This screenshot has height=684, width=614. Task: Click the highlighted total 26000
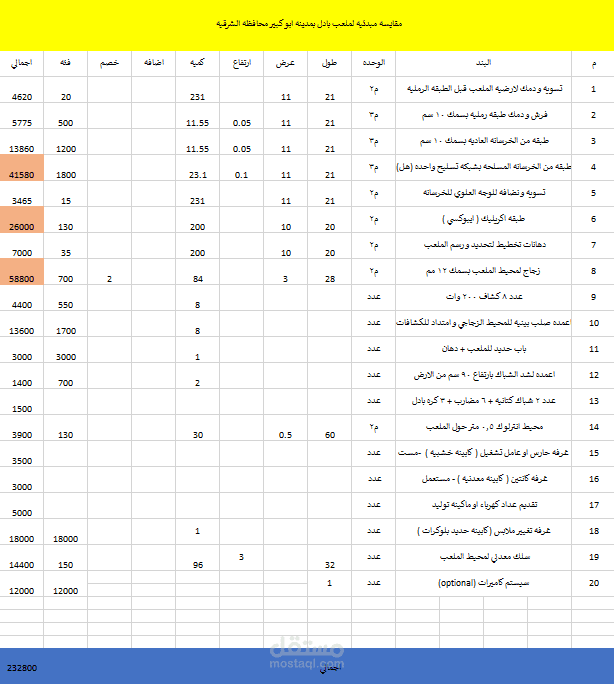click(22, 220)
